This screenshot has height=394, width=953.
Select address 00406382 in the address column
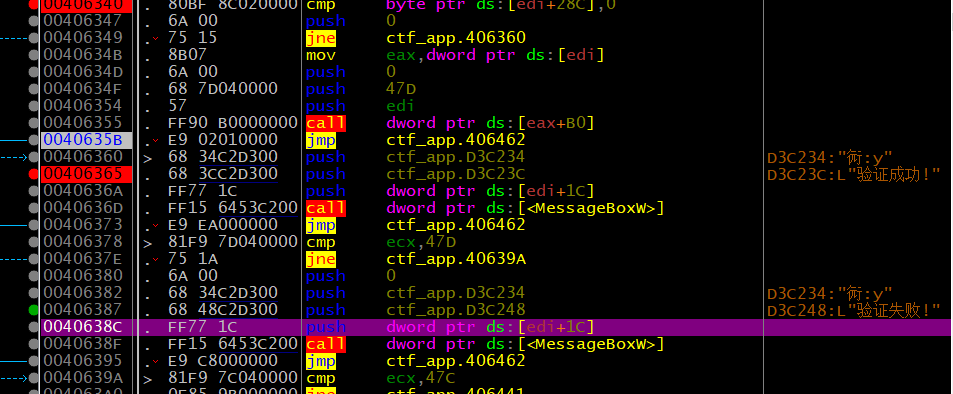(83, 293)
